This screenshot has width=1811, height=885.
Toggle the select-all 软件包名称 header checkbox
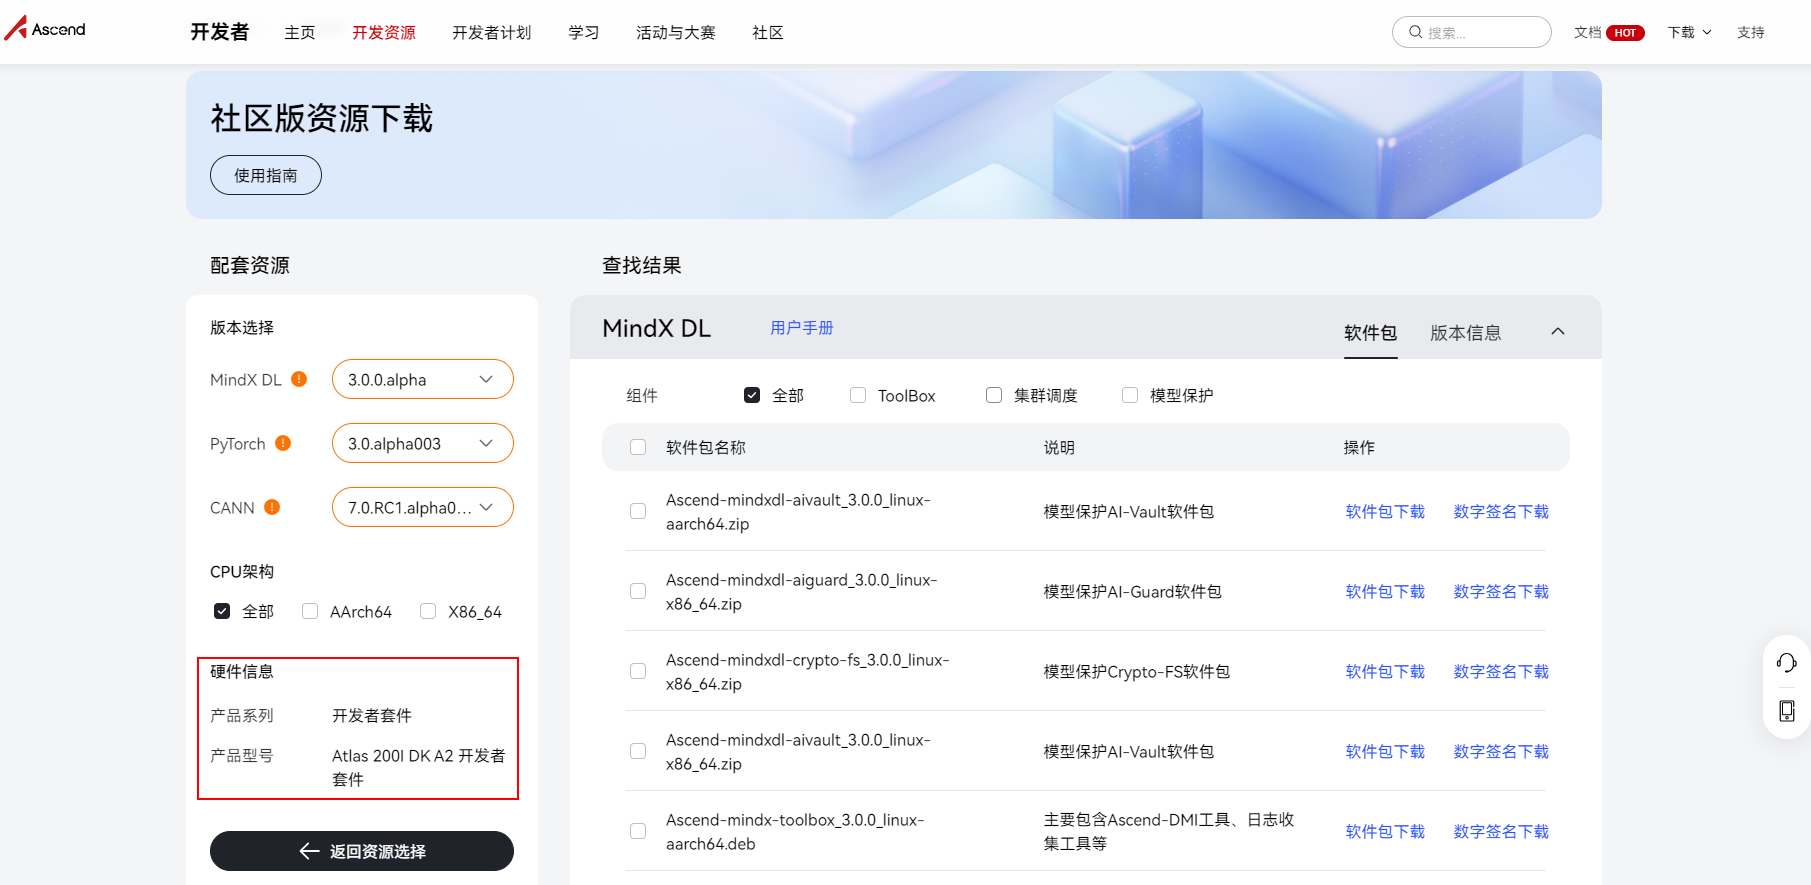(x=638, y=447)
